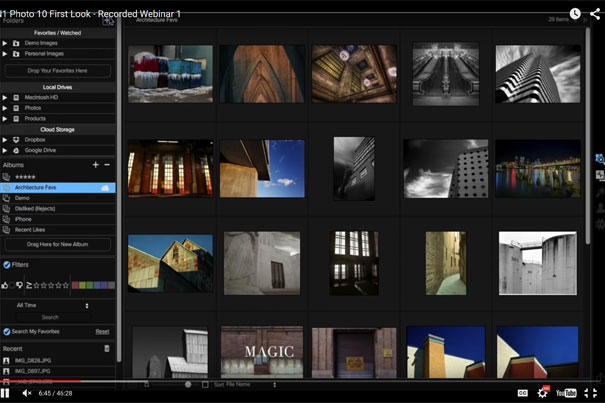
Task: Click the Dropbox icon
Action: coord(16,140)
